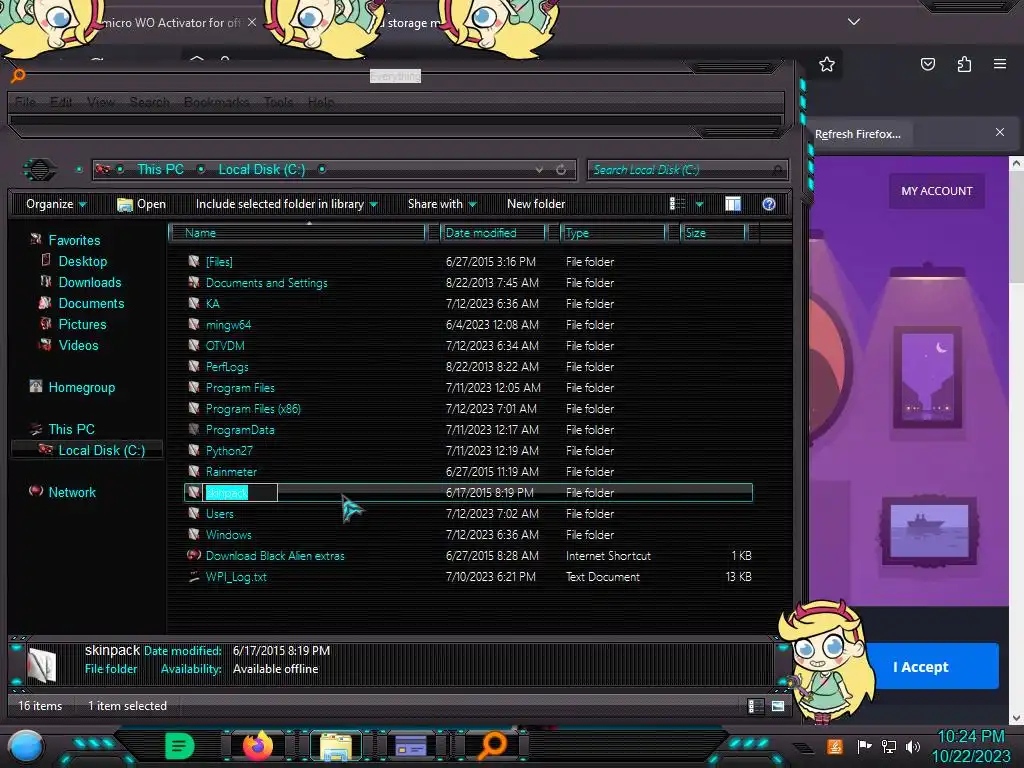Open the view options dropdown arrow
This screenshot has height=768, width=1024.
699,204
